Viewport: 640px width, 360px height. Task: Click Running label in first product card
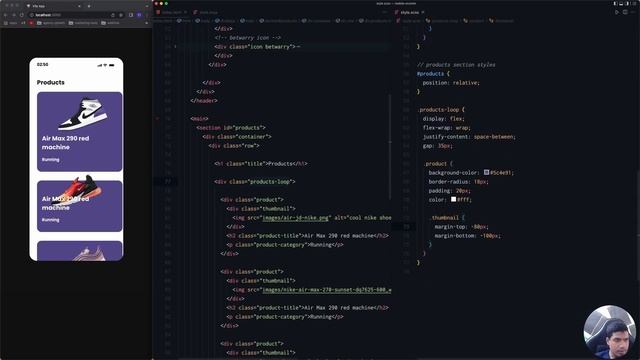[51, 160]
